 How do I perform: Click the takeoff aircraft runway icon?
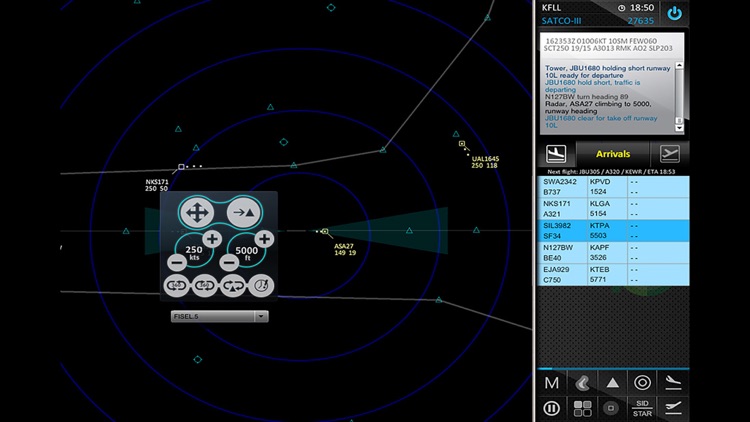[x=673, y=408]
